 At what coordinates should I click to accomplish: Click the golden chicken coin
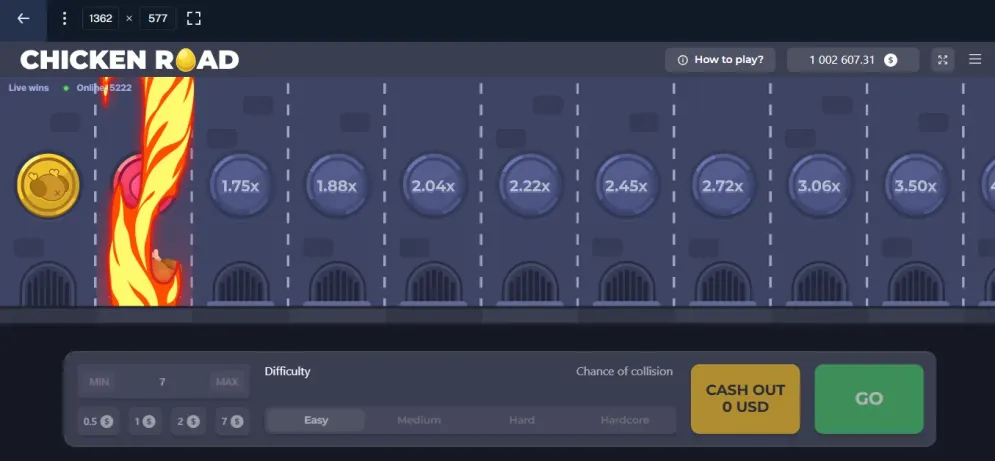48,185
